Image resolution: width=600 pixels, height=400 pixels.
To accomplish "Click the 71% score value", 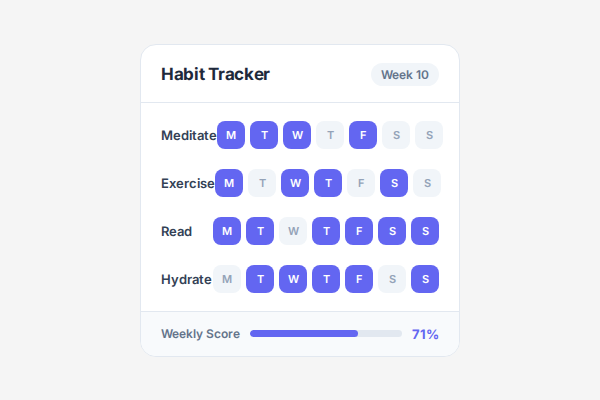I will click(x=425, y=334).
